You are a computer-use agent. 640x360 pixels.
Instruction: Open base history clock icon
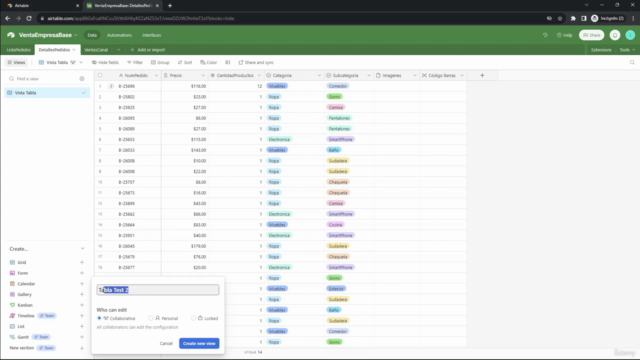click(545, 35)
